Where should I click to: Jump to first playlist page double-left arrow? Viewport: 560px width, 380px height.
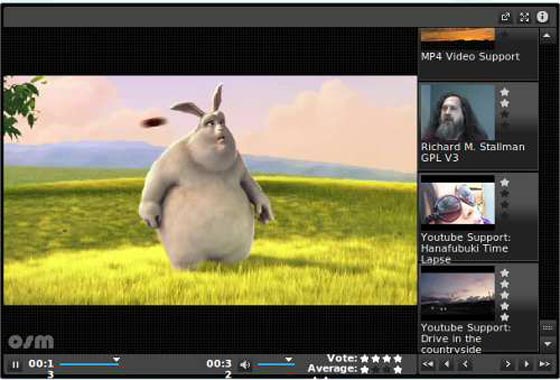428,364
